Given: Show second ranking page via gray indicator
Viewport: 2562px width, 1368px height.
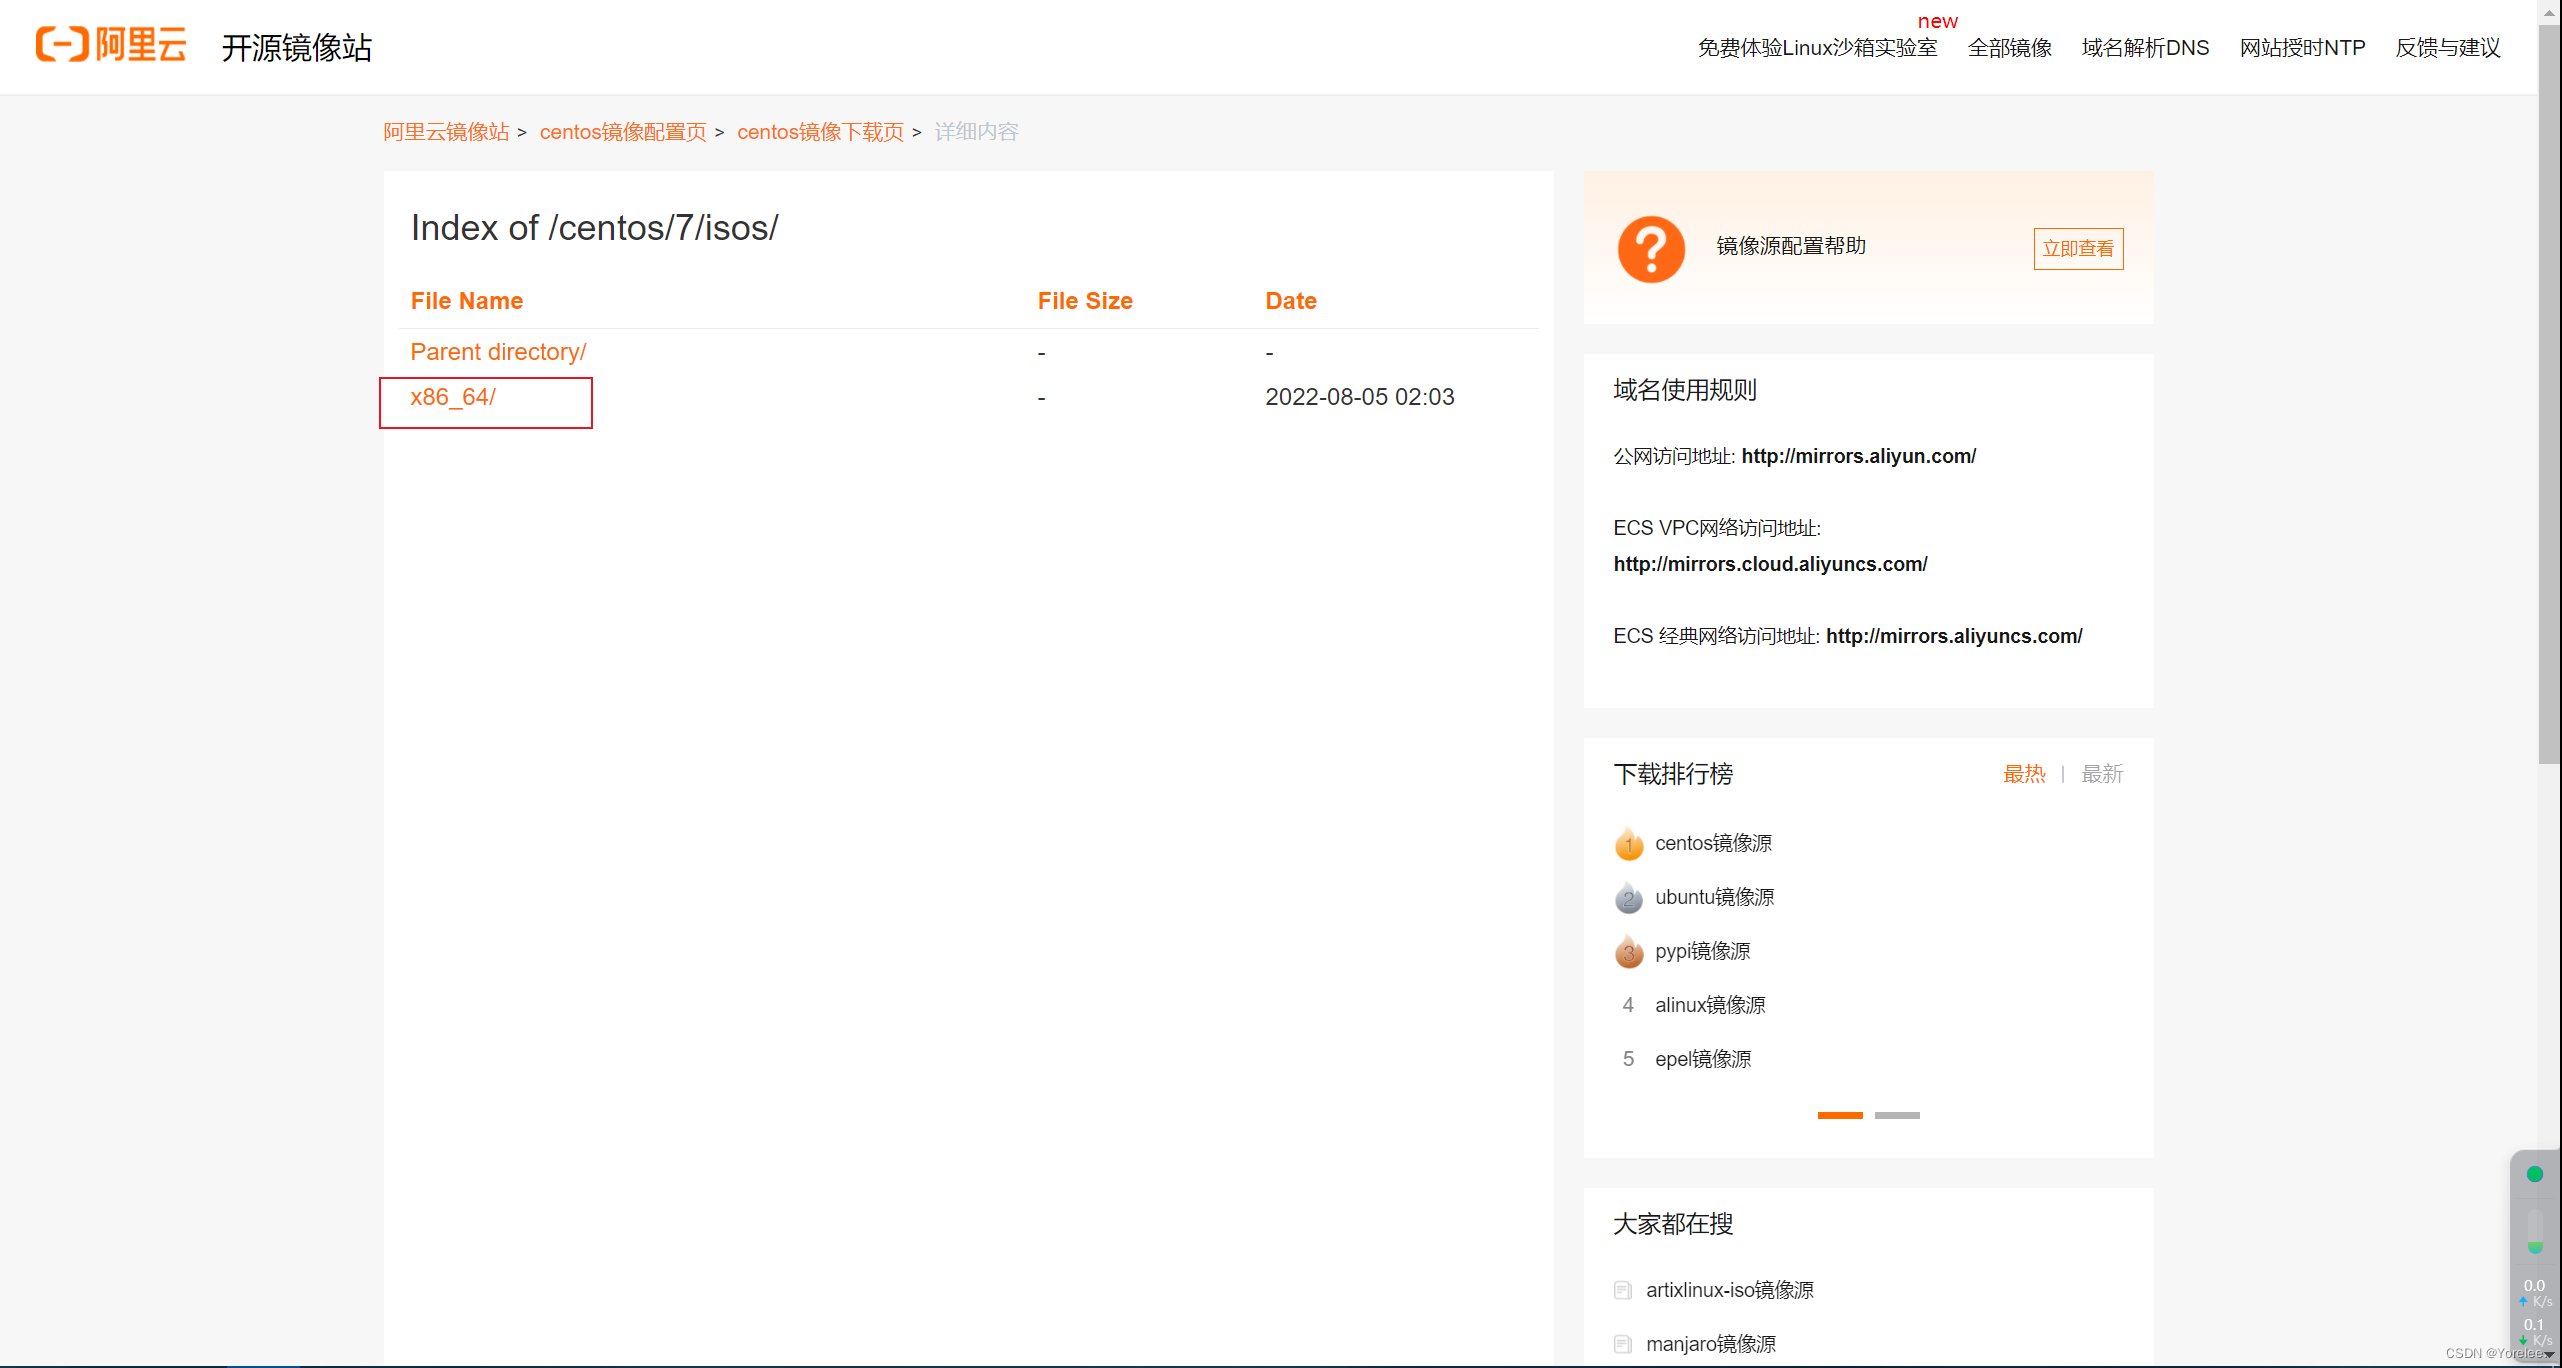Looking at the screenshot, I should point(1896,1115).
